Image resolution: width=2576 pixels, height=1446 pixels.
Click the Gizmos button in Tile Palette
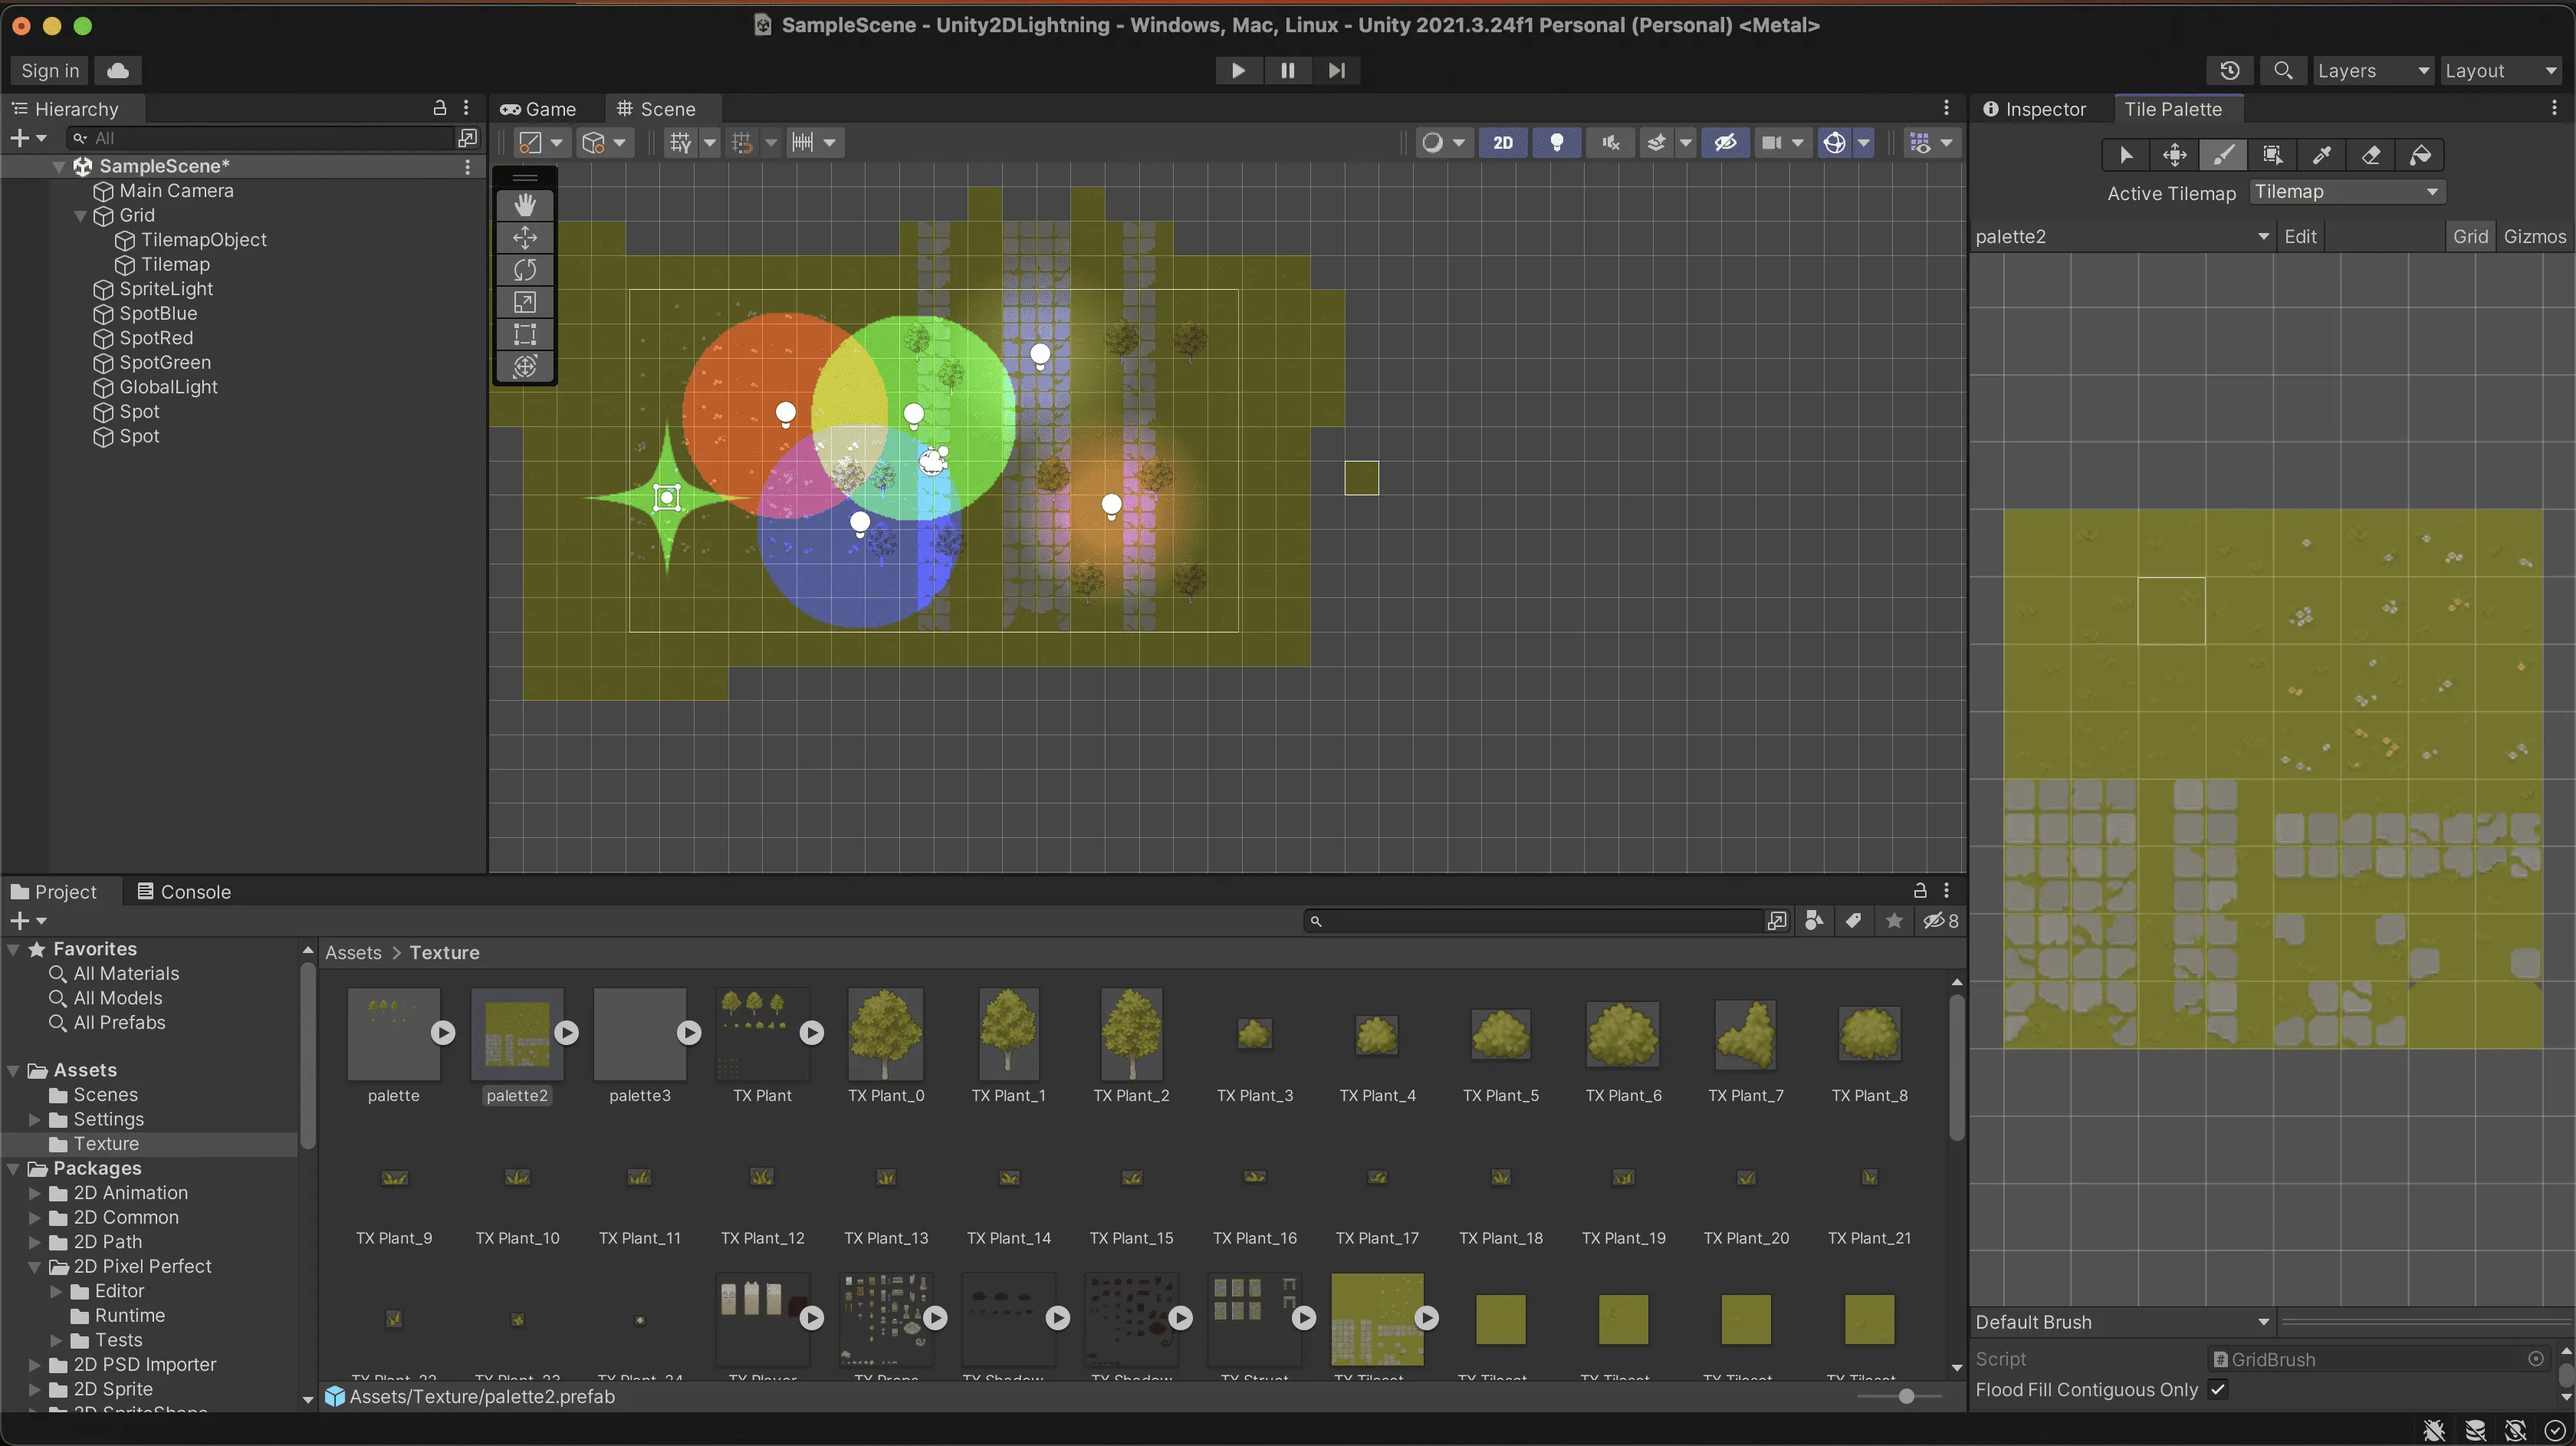[x=2535, y=237]
